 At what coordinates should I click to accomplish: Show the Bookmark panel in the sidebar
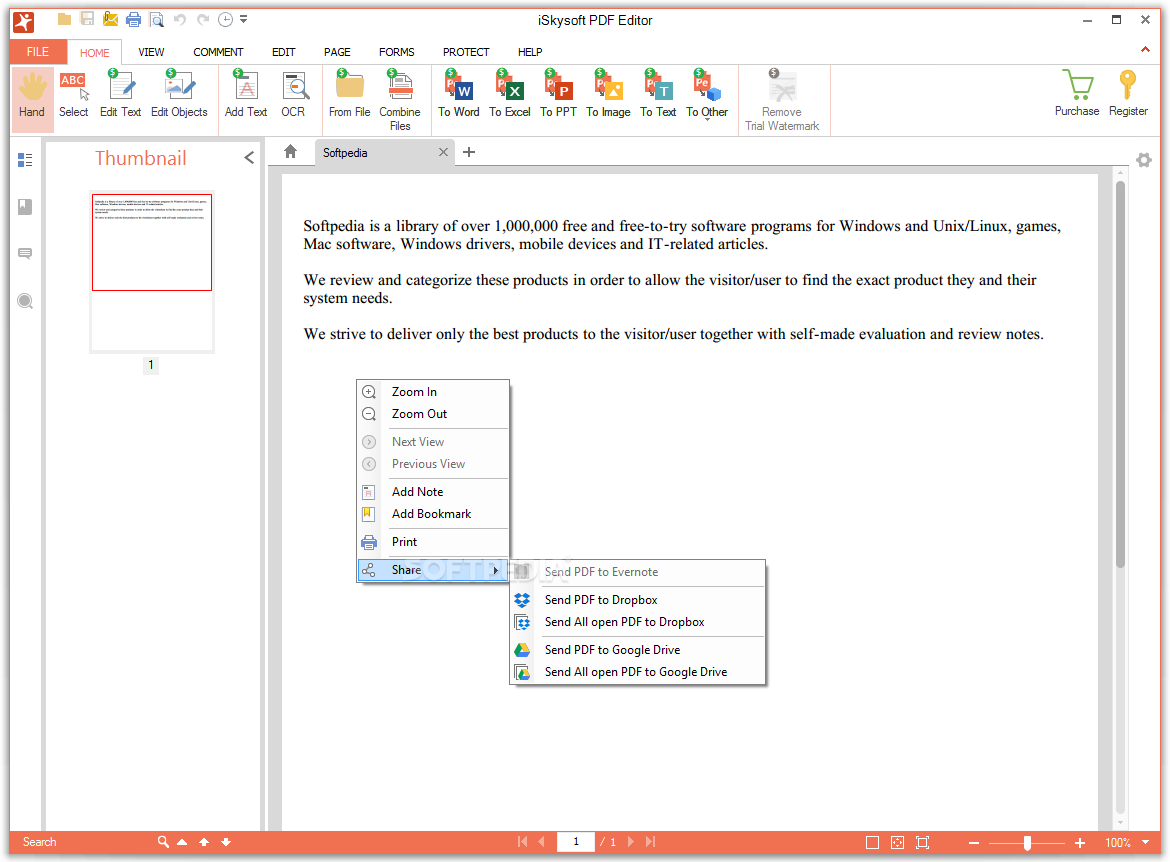point(25,207)
